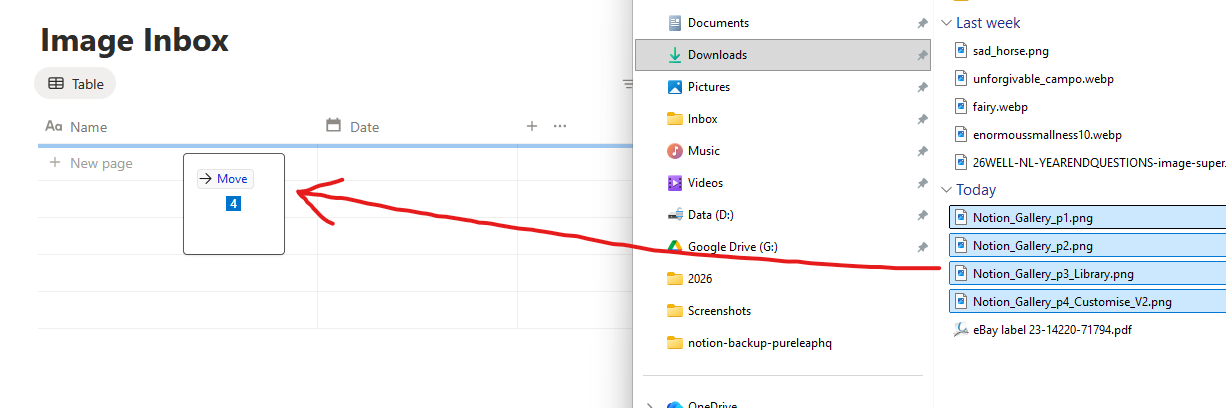Collapse the Today file group
1226x408 pixels.
tap(945, 190)
